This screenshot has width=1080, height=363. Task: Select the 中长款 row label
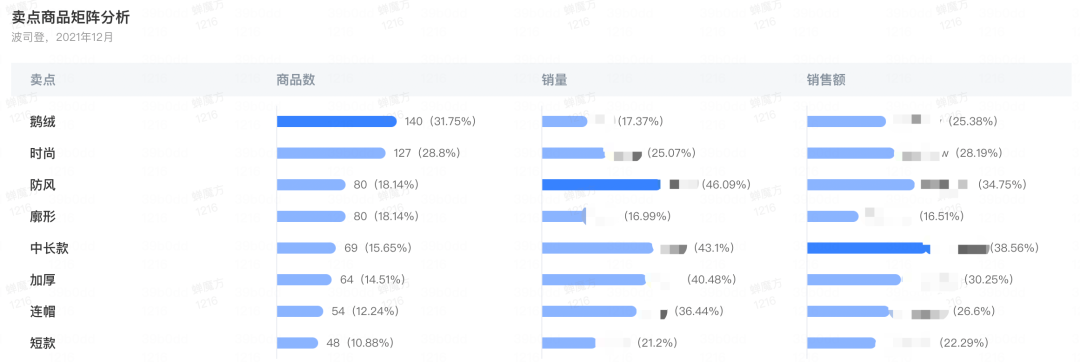click(50, 248)
